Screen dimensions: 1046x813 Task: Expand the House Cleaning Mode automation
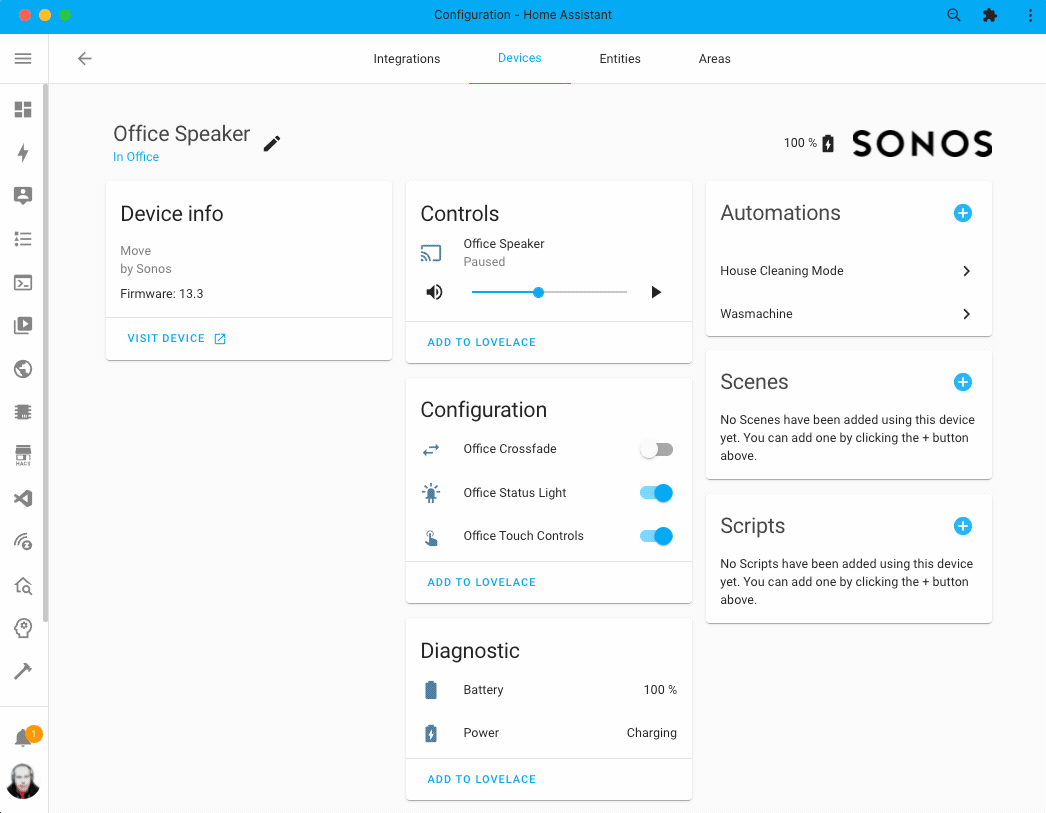coord(966,271)
